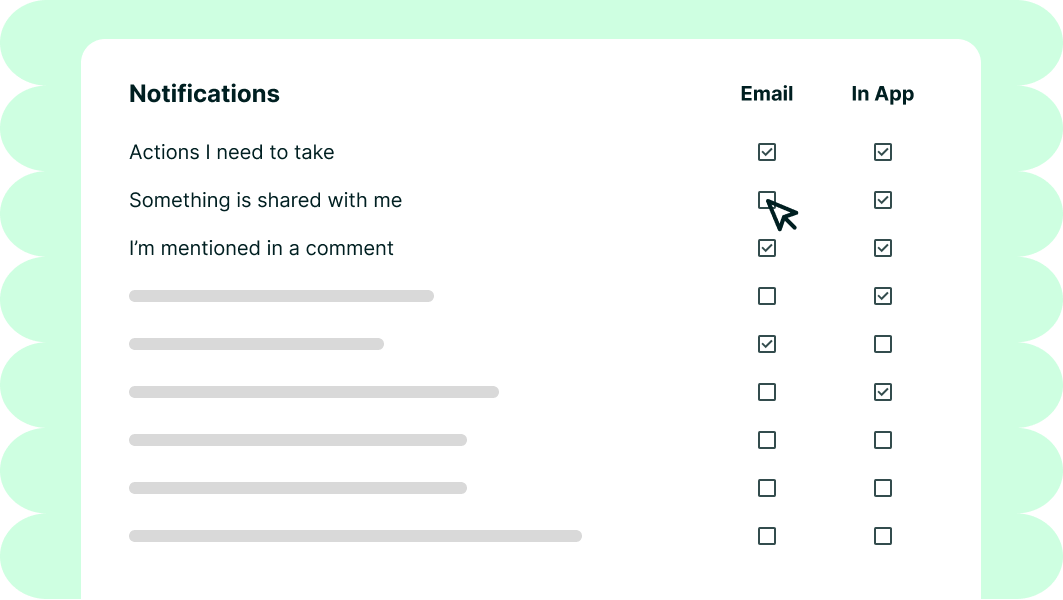This screenshot has width=1063, height=600.
Task: Enable Email for the seventh row
Action: point(767,440)
